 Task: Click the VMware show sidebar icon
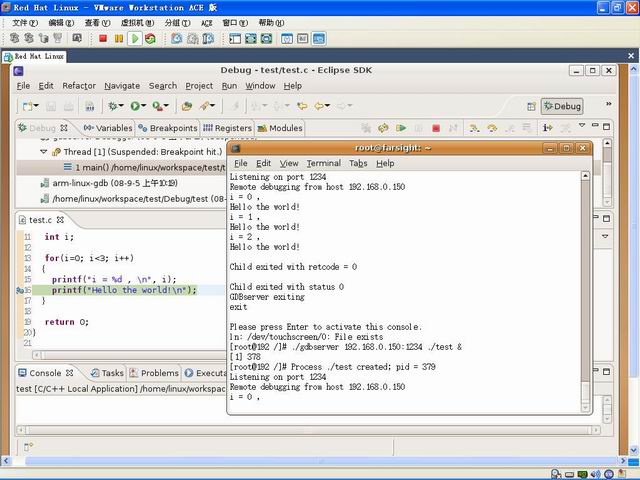(x=235, y=39)
